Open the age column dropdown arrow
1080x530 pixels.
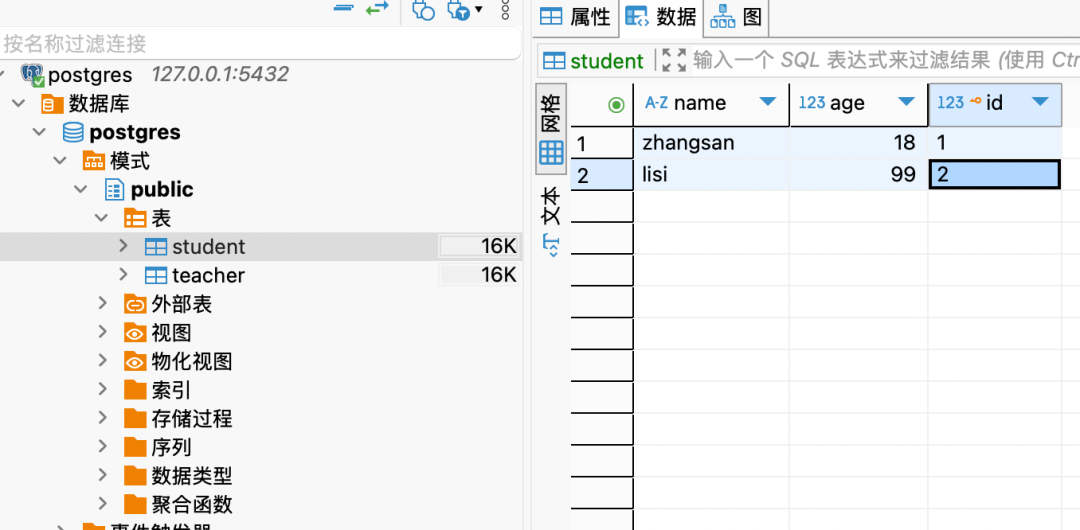click(x=906, y=103)
